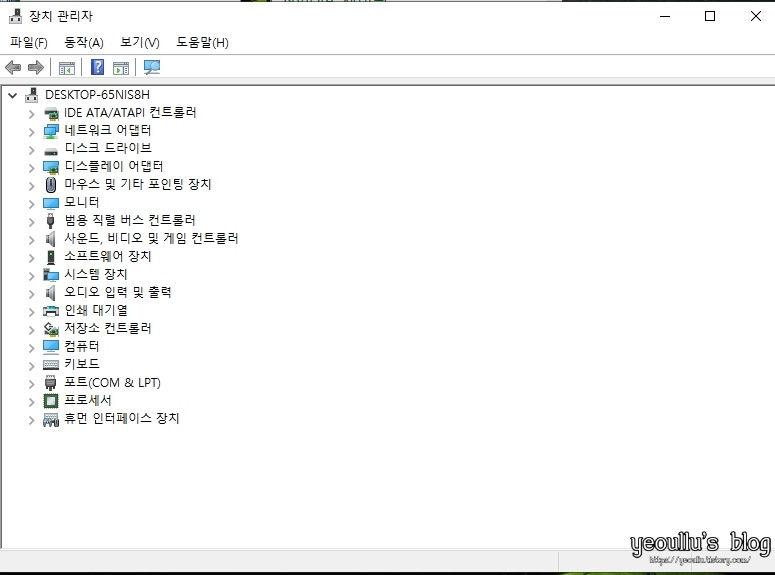This screenshot has height=575, width=775.
Task: Select the 휴먼 인터페이스 장치 label
Action: (x=122, y=418)
